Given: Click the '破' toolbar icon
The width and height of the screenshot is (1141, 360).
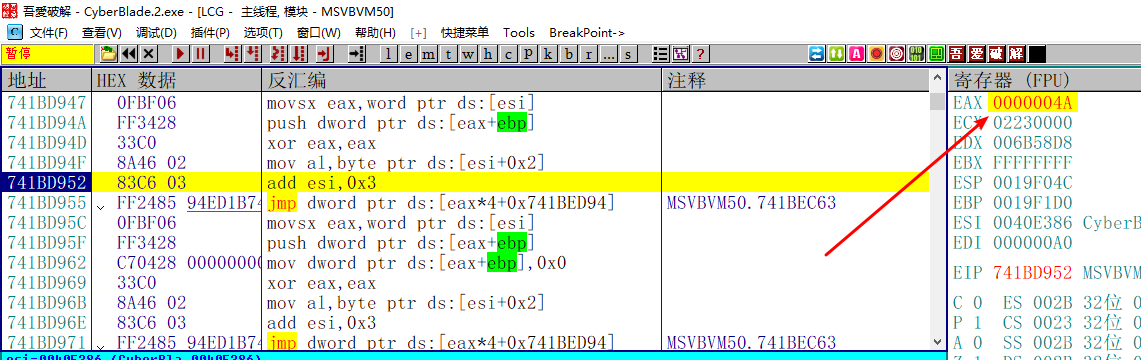Looking at the screenshot, I should [x=997, y=53].
